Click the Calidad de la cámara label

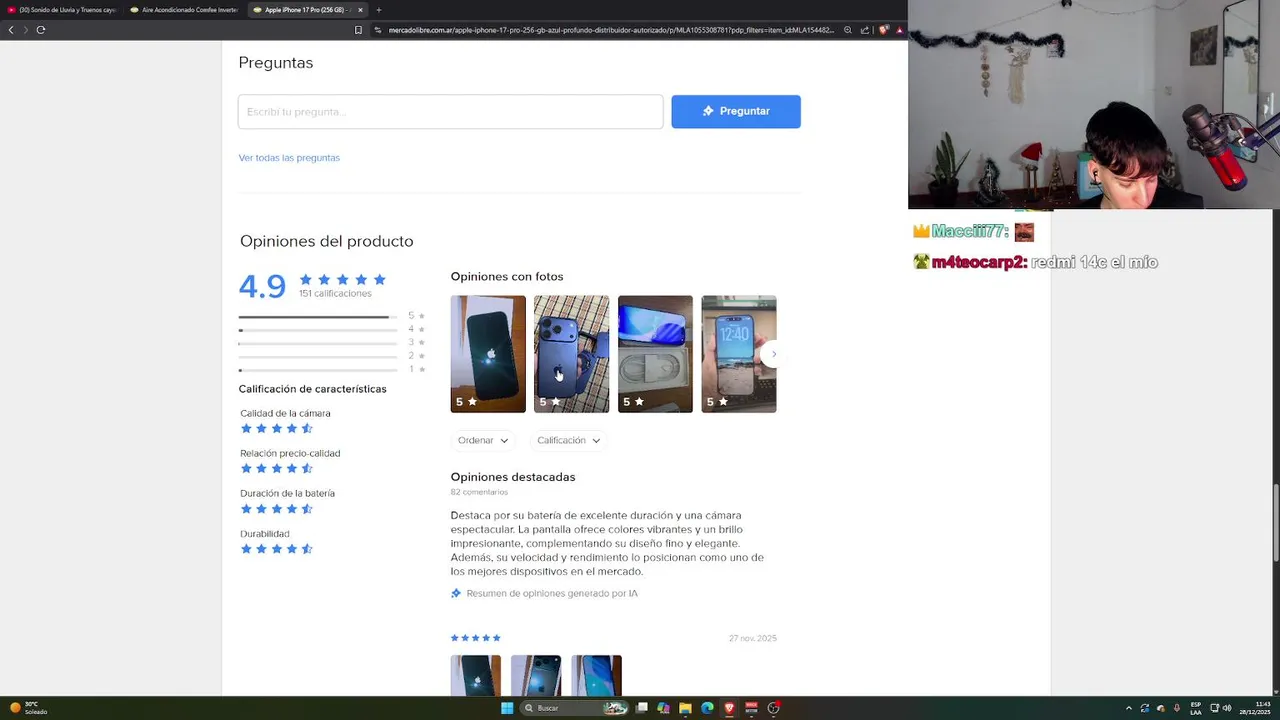285,413
